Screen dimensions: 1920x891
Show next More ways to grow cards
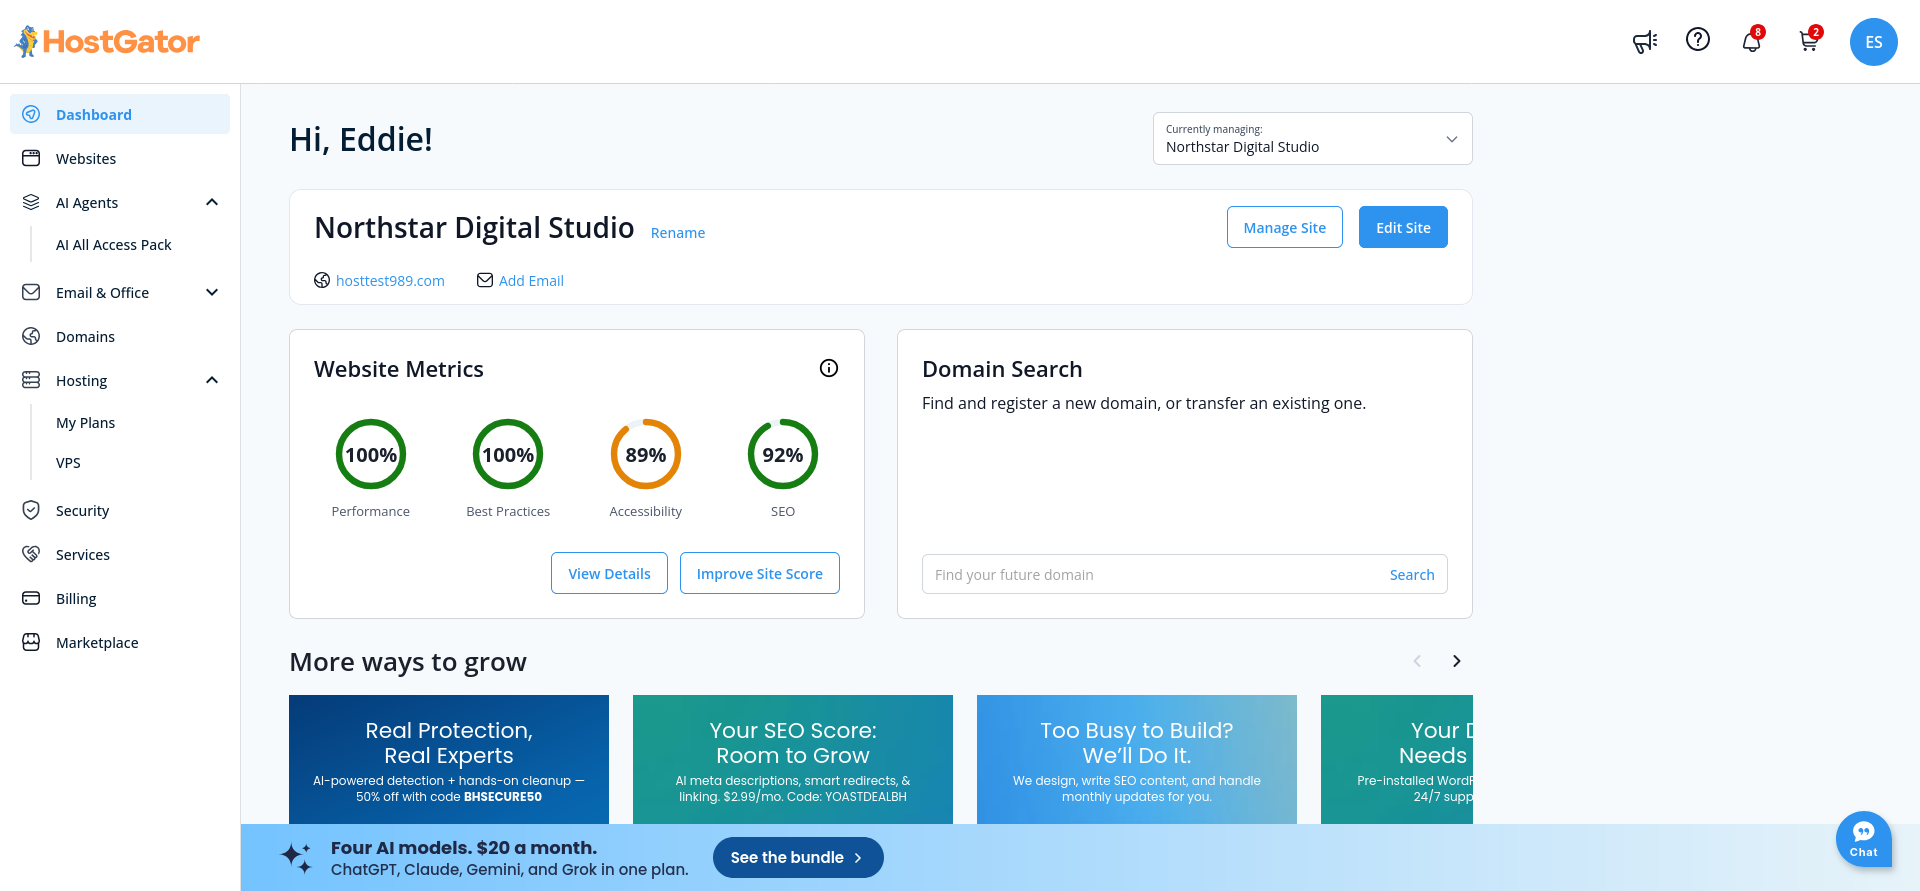[x=1457, y=661]
